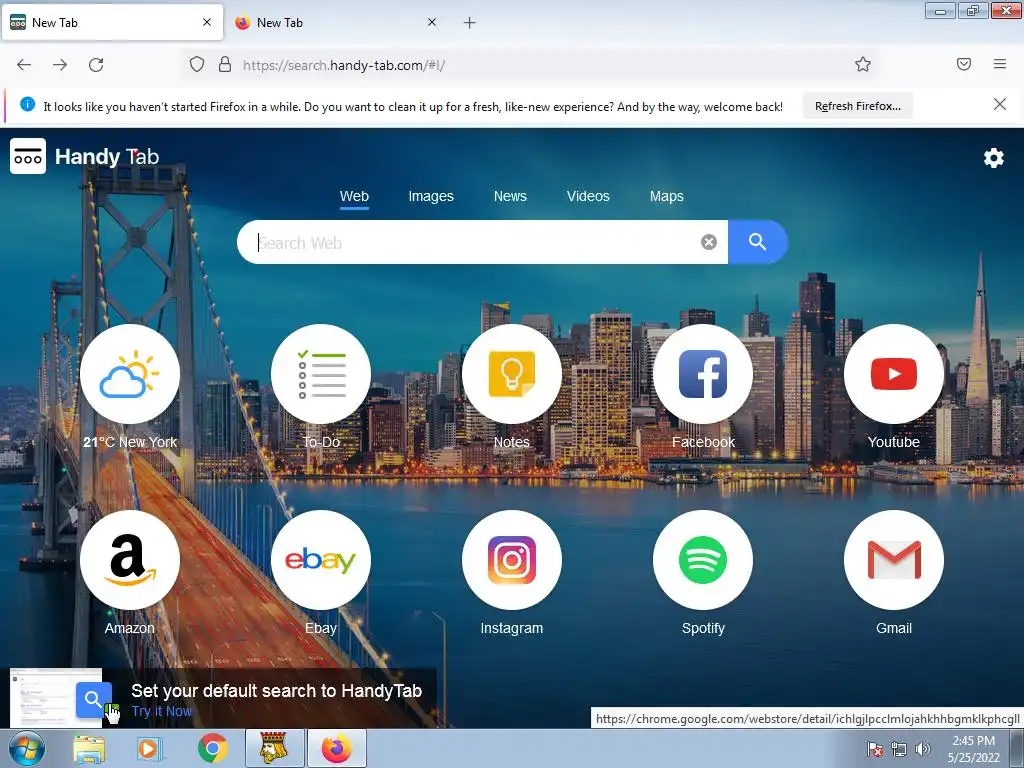Click the blue search magnifier button
Image resolution: width=1024 pixels, height=768 pixels.
pyautogui.click(x=758, y=242)
